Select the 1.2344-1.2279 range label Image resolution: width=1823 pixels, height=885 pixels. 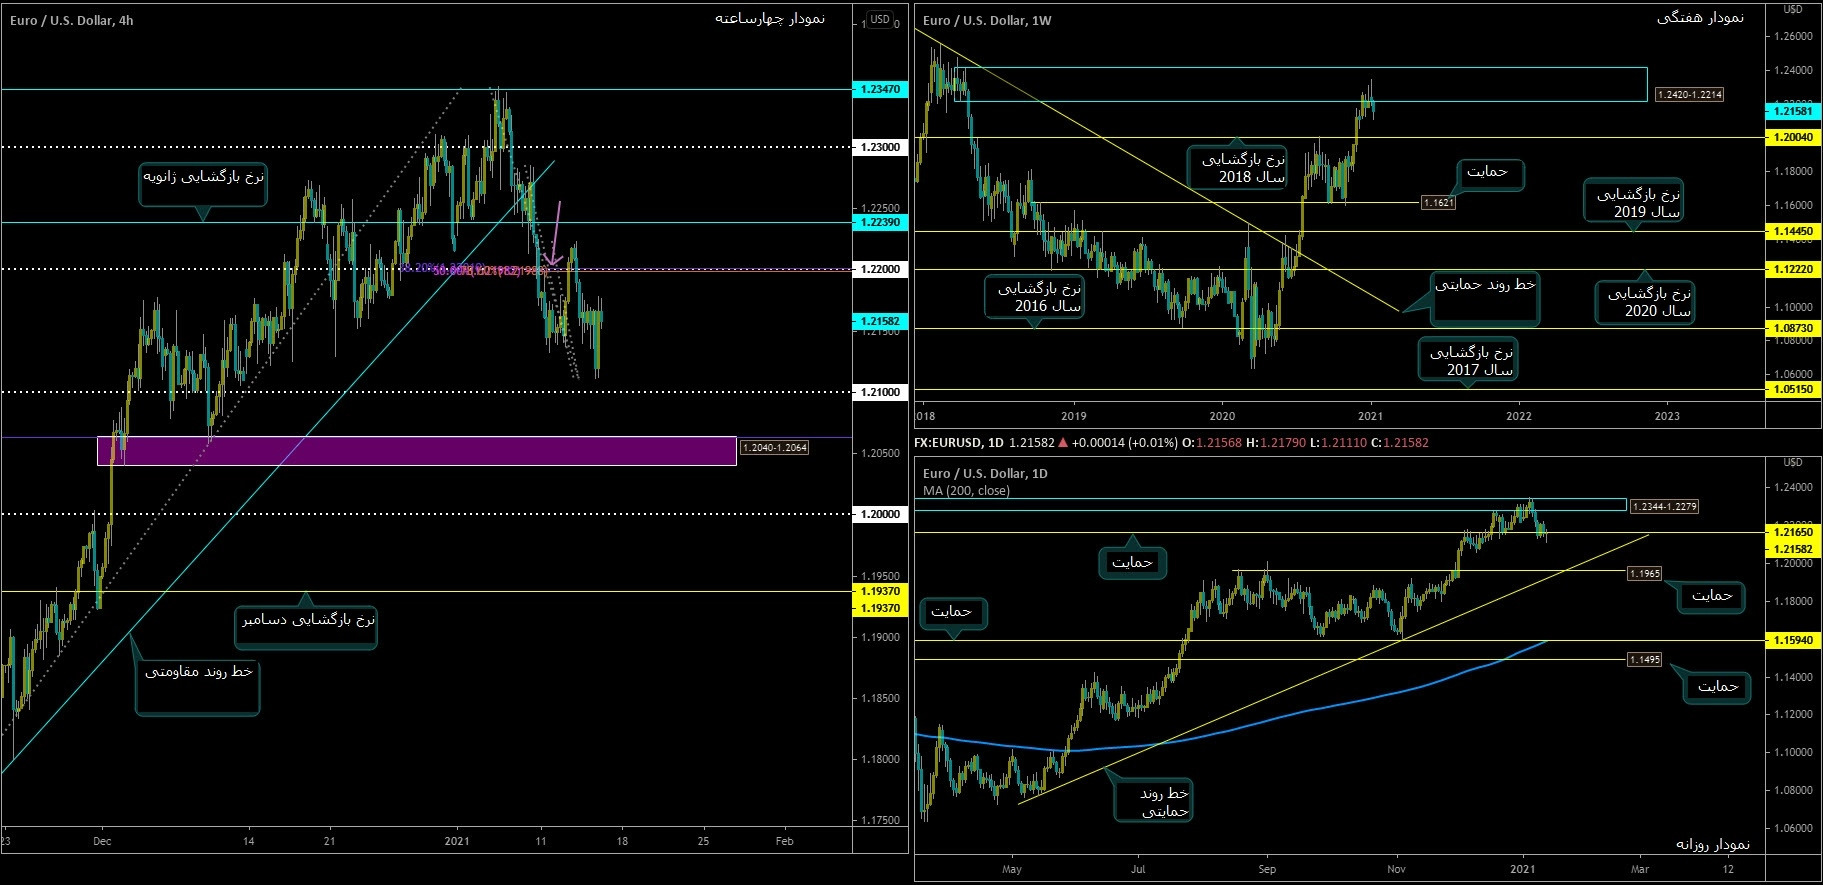click(1664, 507)
